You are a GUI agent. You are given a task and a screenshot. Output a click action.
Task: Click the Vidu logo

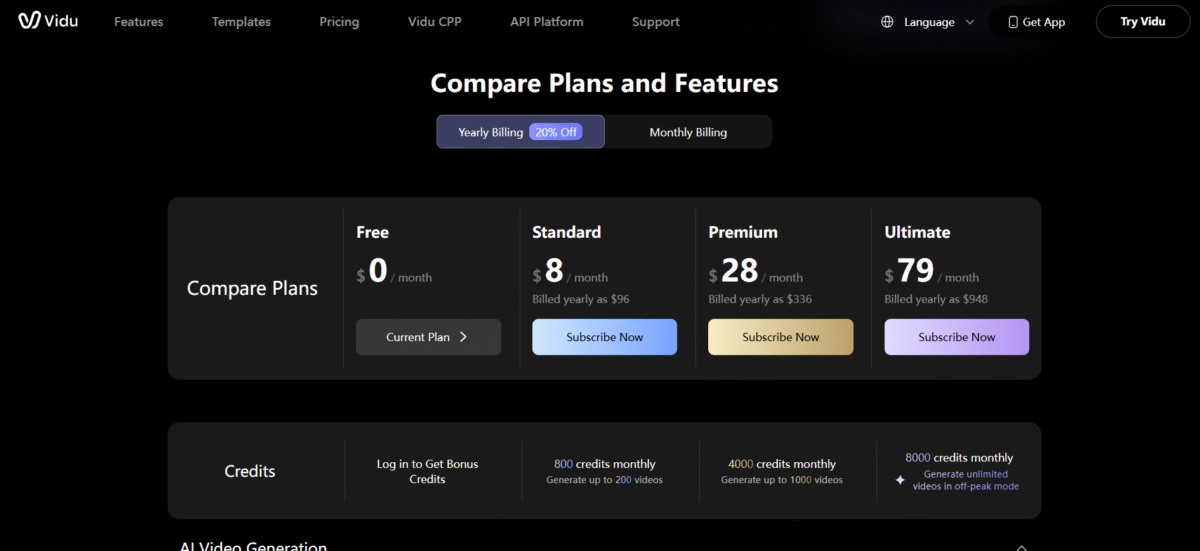point(48,21)
